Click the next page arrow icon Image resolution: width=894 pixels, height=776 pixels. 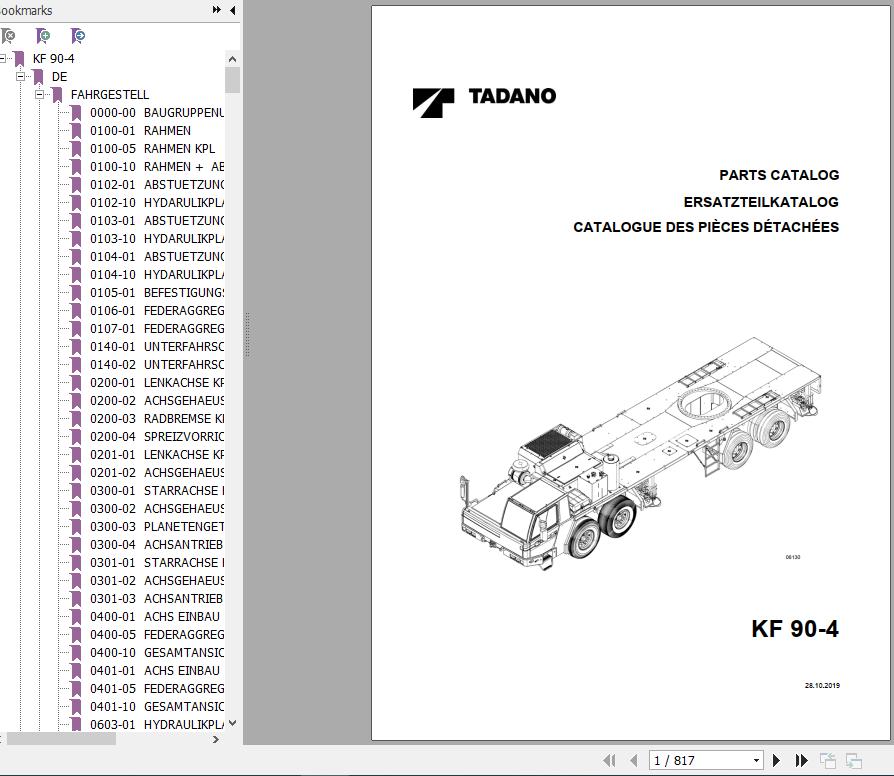click(776, 760)
